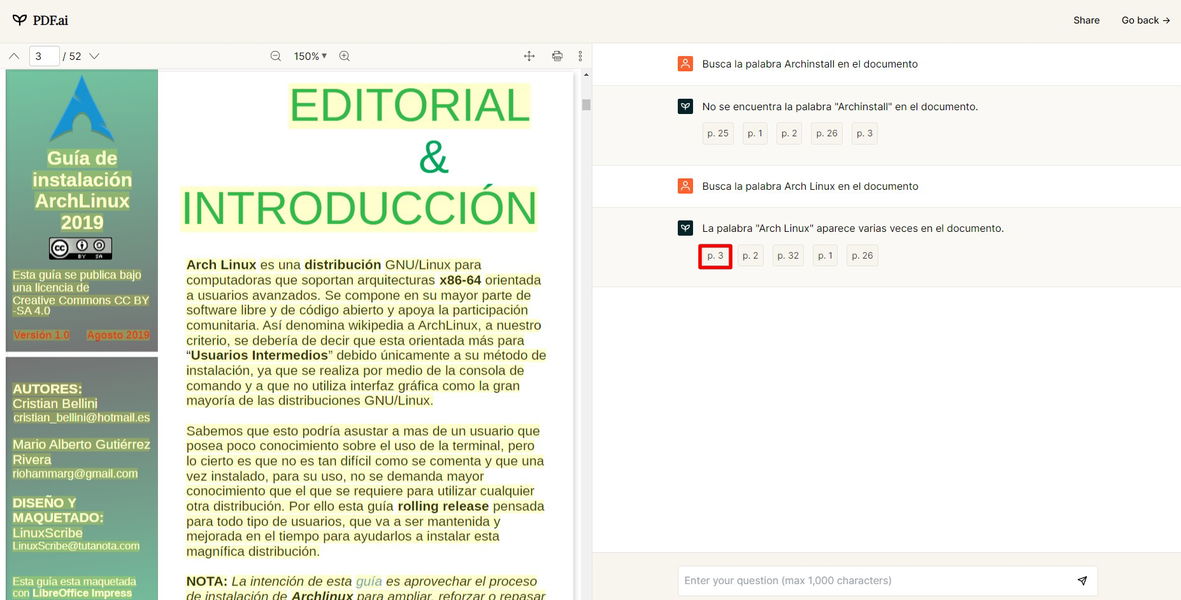This screenshot has height=600, width=1181.
Task: Click the 'DISEÑO Y MAQUETADO:' label
Action: [x=58, y=510]
